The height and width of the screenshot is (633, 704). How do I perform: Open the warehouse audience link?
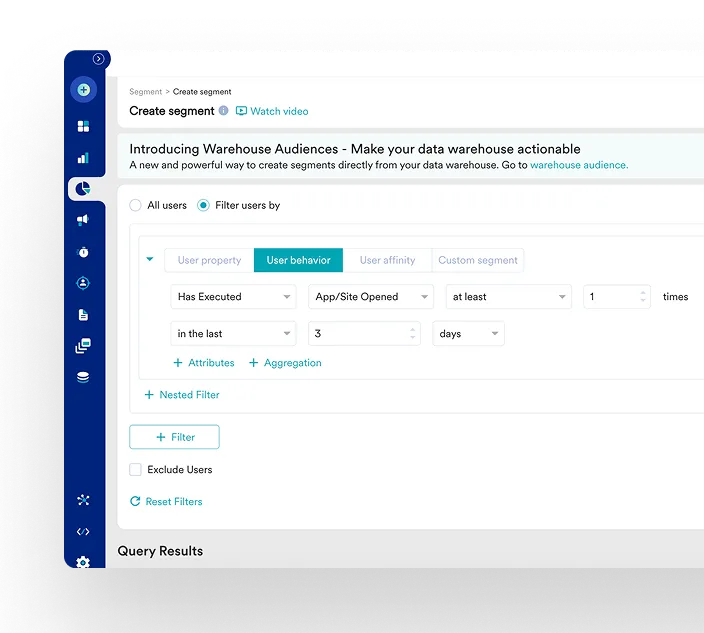579,165
